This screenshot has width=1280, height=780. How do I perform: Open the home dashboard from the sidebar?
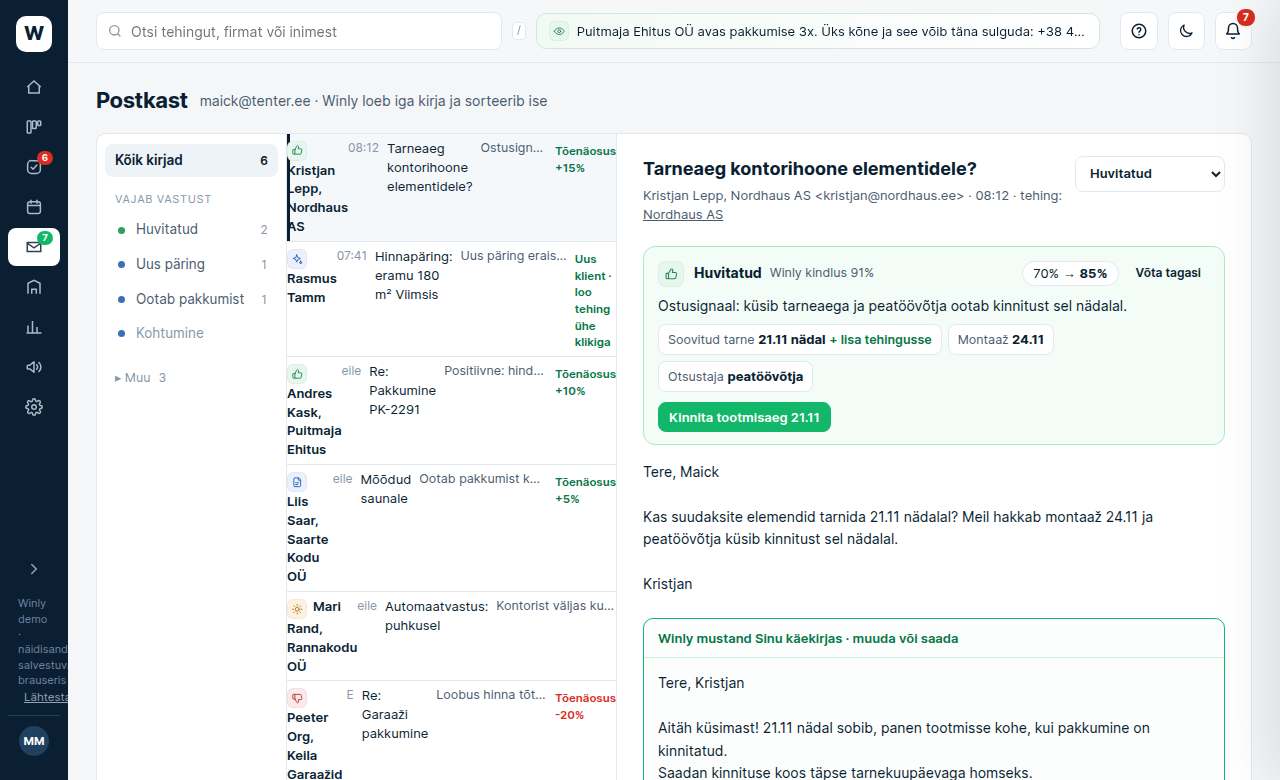(34, 87)
